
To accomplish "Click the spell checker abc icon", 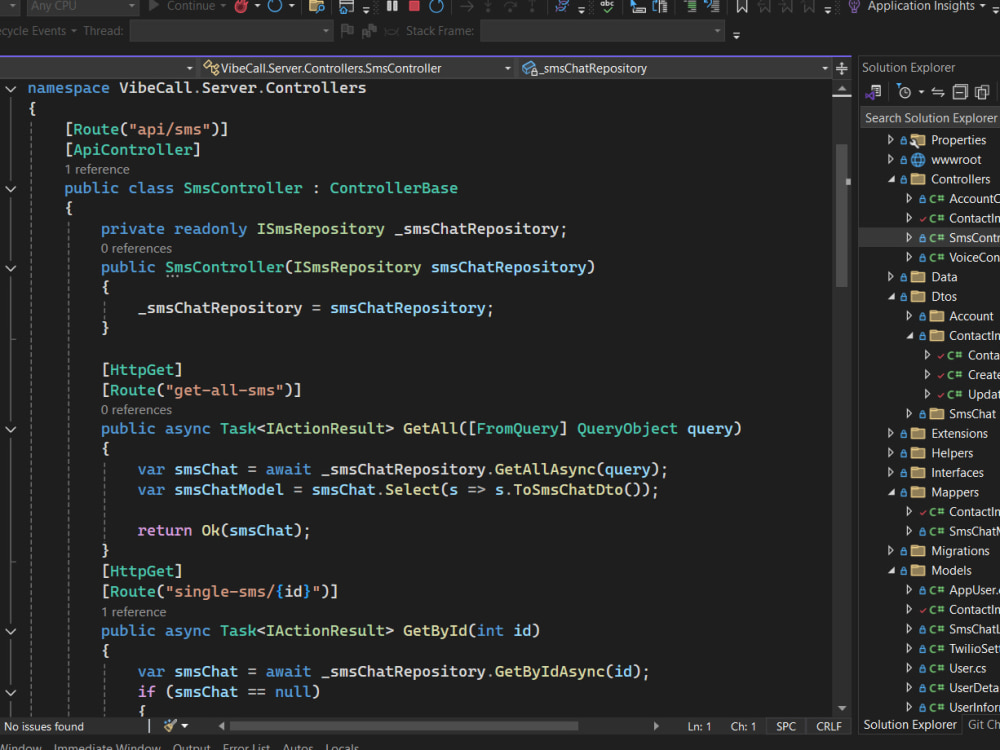I will tap(607, 6).
